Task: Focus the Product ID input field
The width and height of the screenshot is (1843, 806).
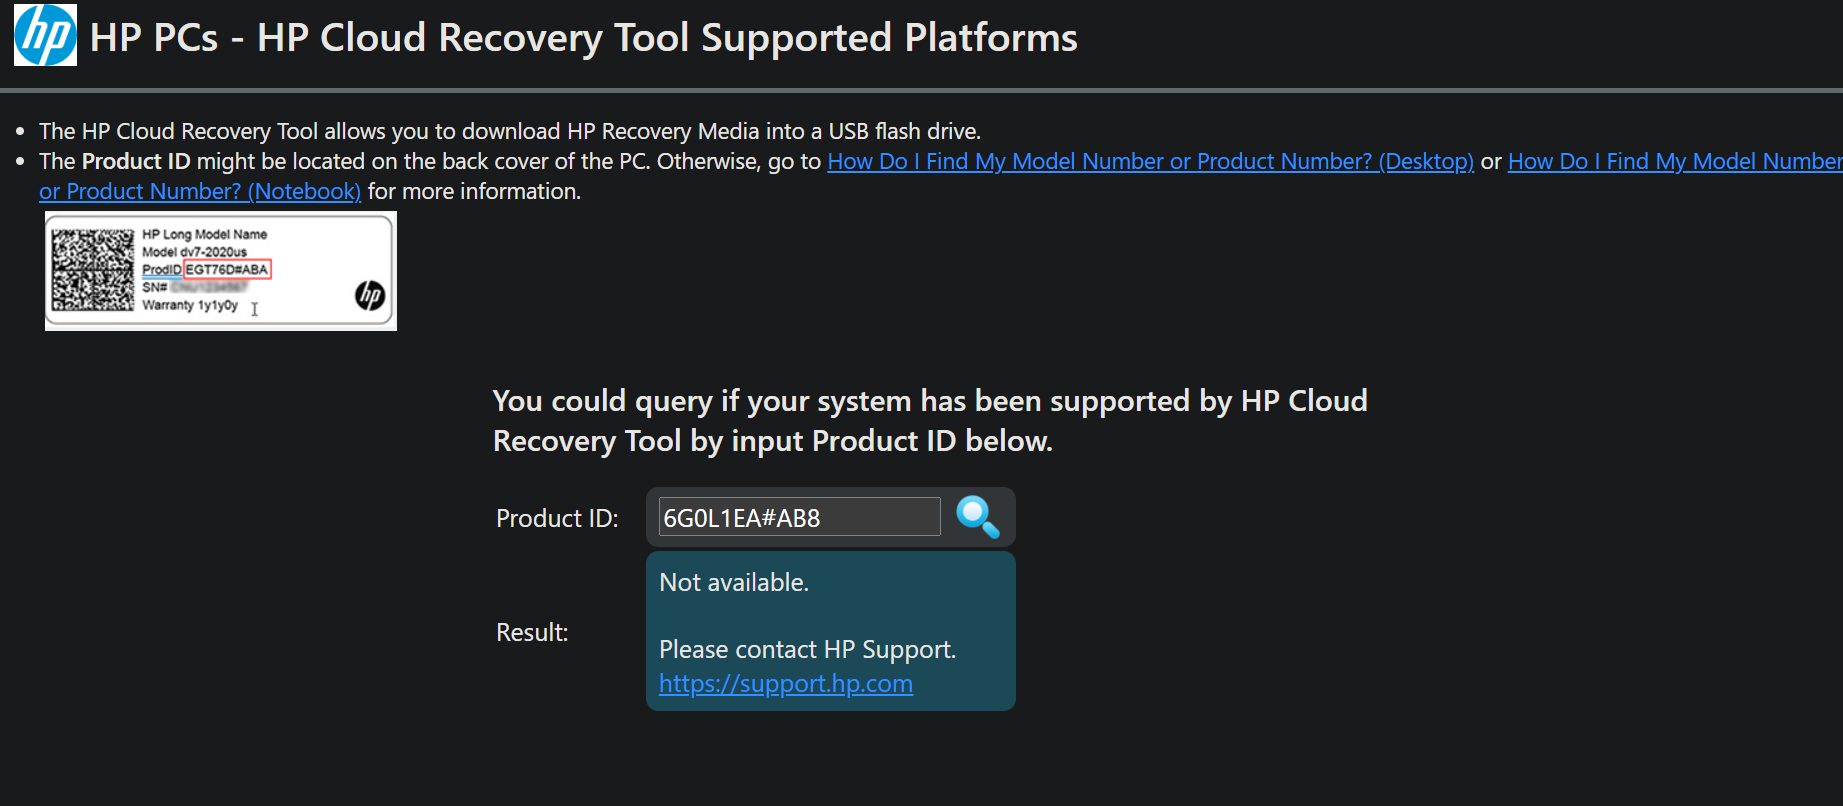Action: pos(798,517)
